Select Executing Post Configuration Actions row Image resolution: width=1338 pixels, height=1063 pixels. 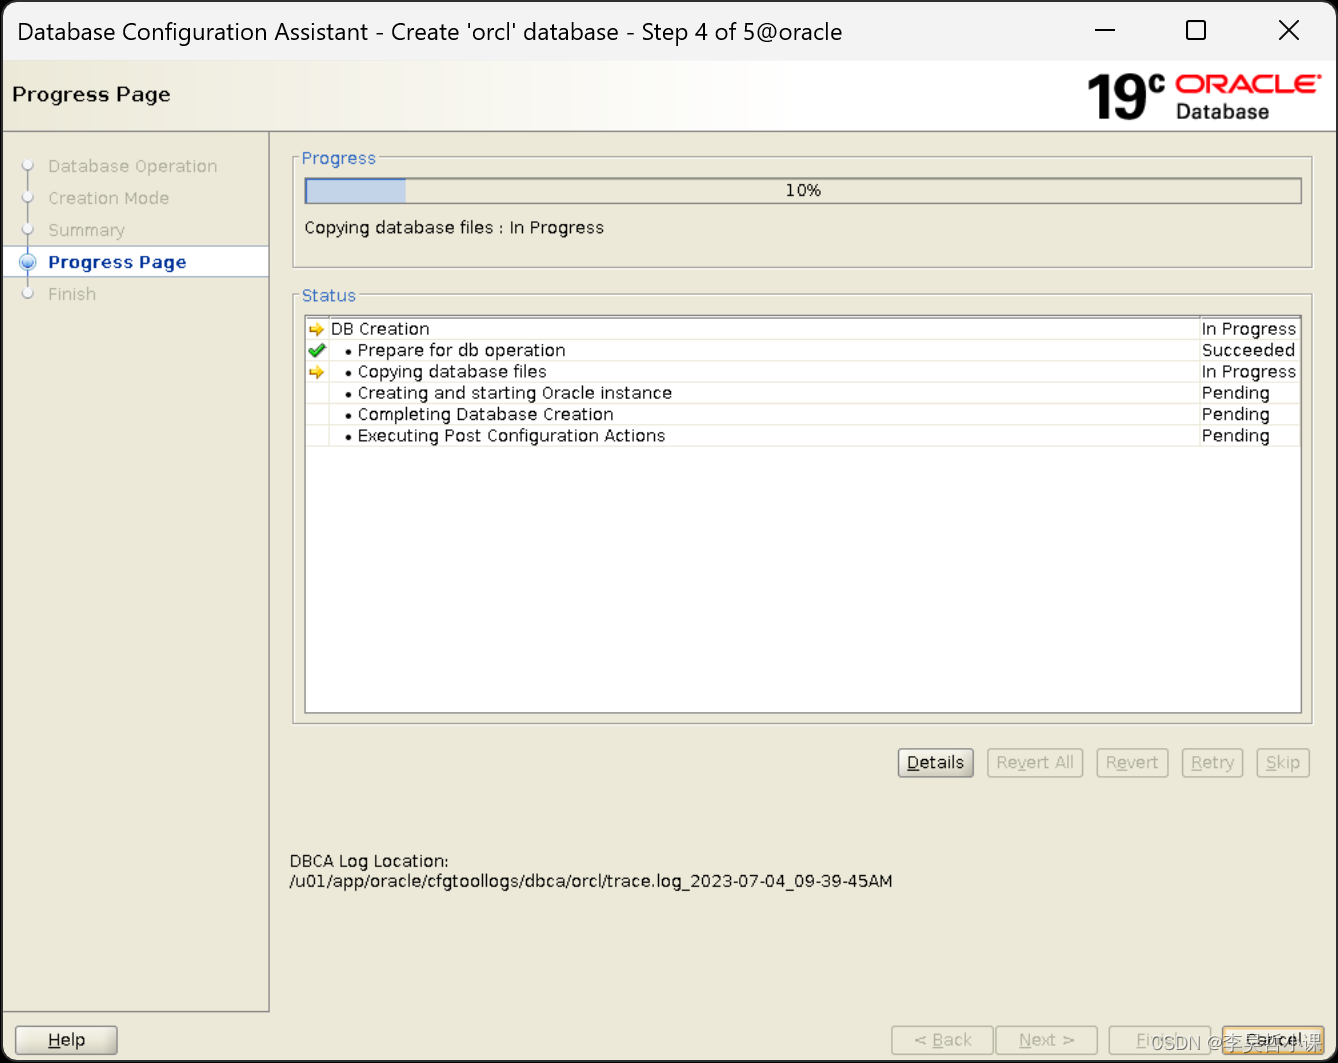click(802, 436)
